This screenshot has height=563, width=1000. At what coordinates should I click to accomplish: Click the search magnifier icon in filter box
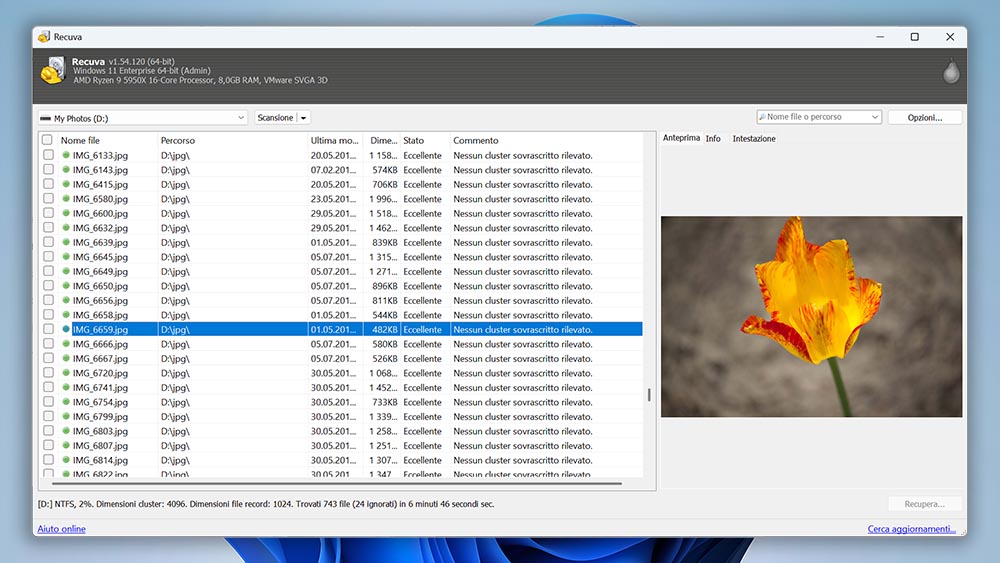click(x=762, y=117)
